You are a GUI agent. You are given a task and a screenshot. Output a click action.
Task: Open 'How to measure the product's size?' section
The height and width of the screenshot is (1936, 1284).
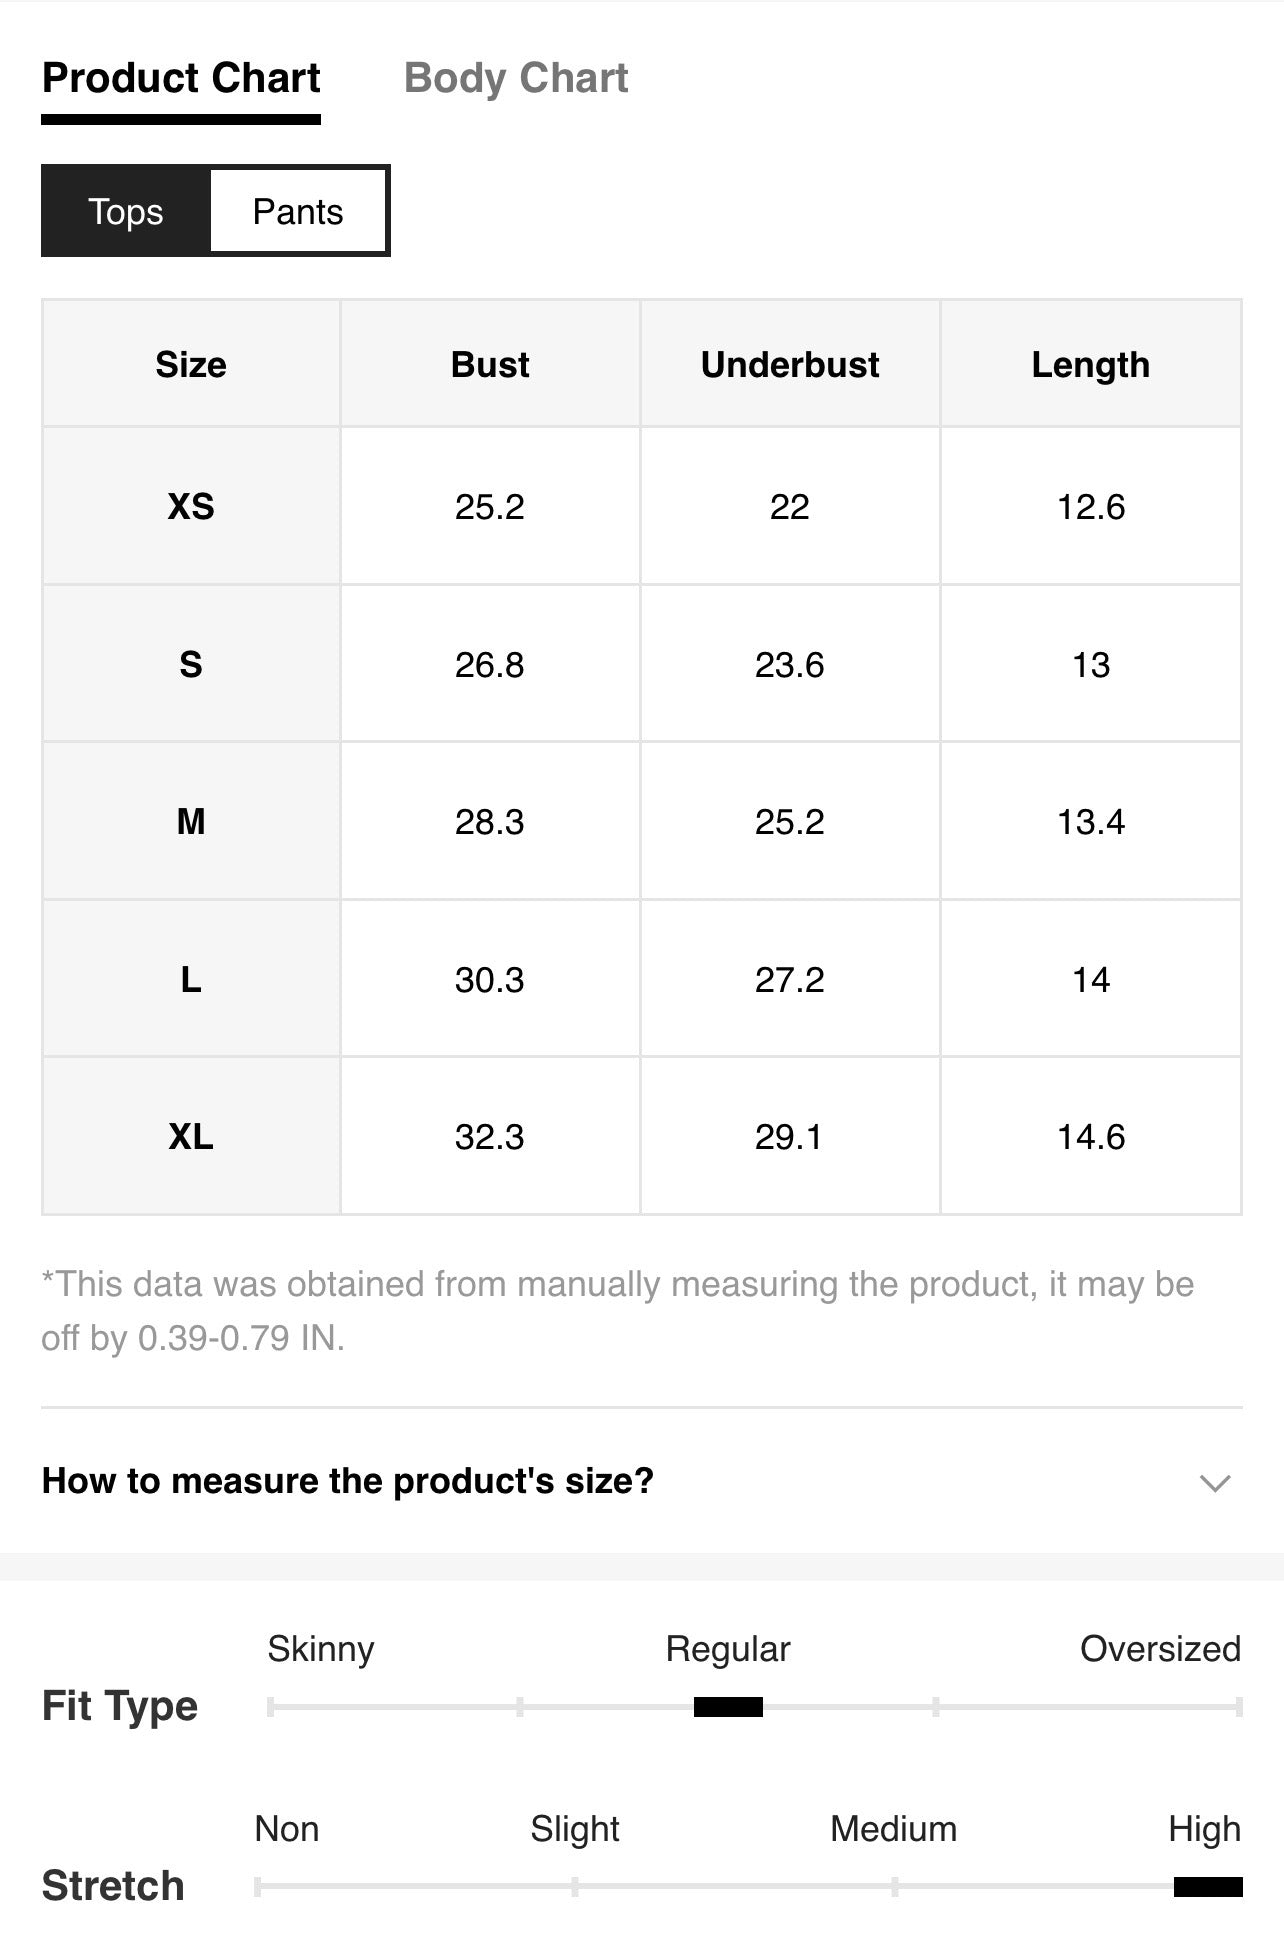click(x=641, y=1481)
